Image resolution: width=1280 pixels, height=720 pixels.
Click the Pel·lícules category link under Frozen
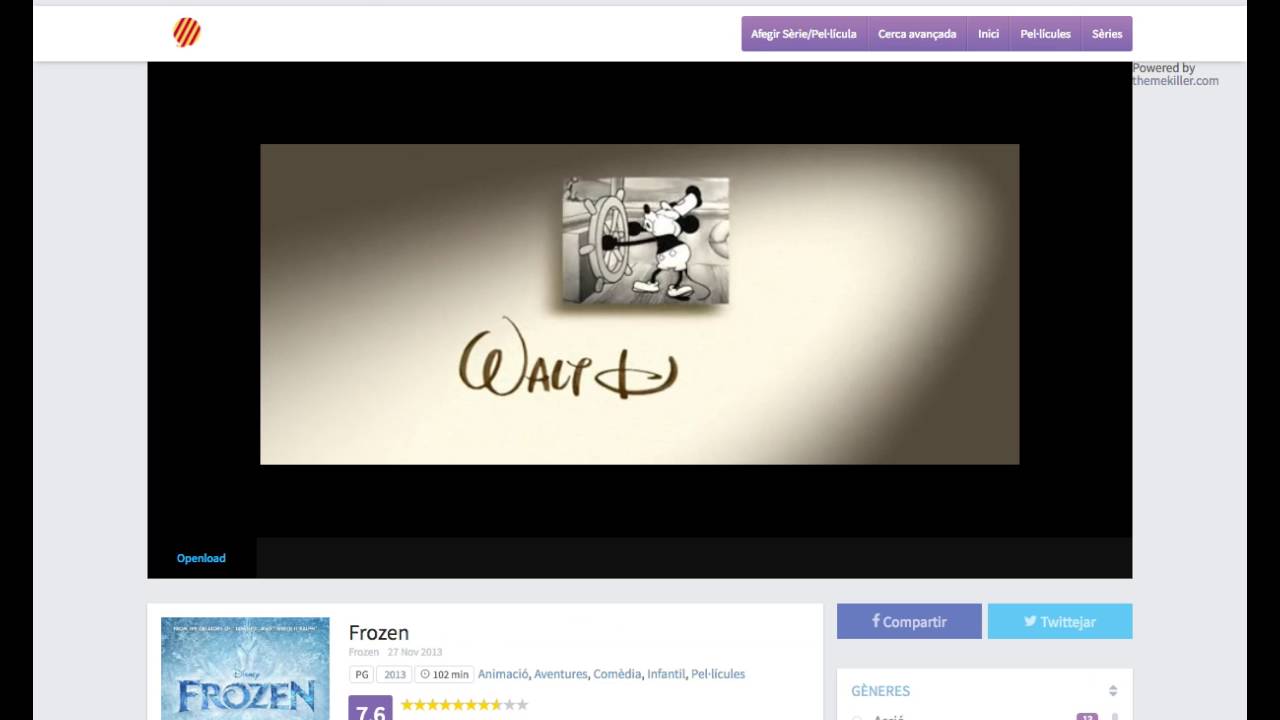718,674
